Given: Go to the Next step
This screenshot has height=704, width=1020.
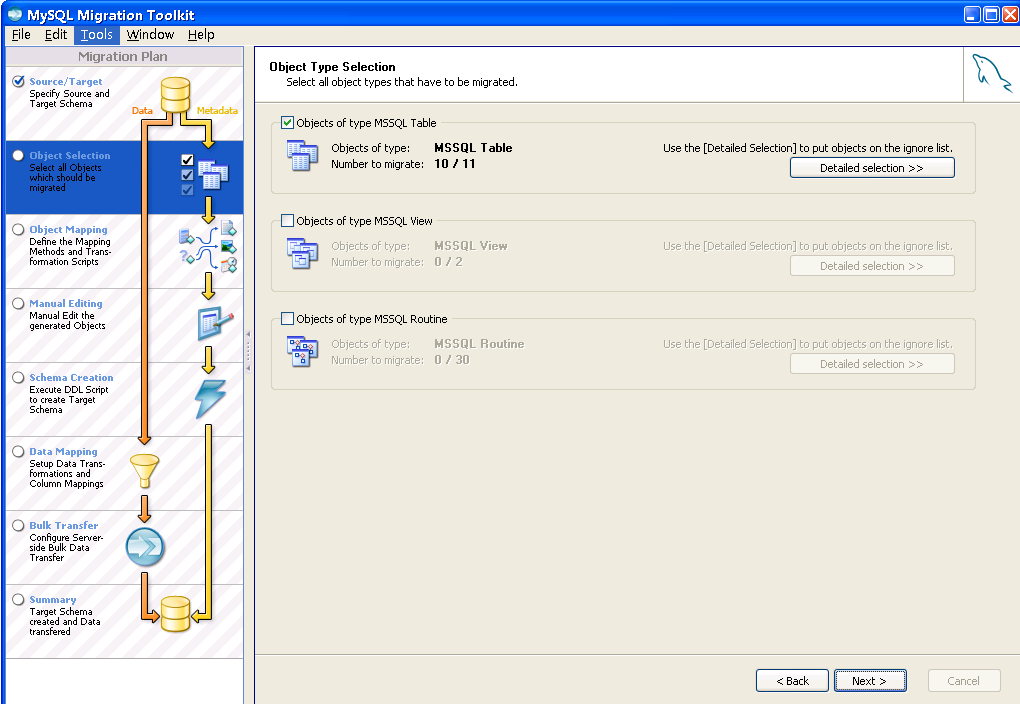Looking at the screenshot, I should (870, 681).
